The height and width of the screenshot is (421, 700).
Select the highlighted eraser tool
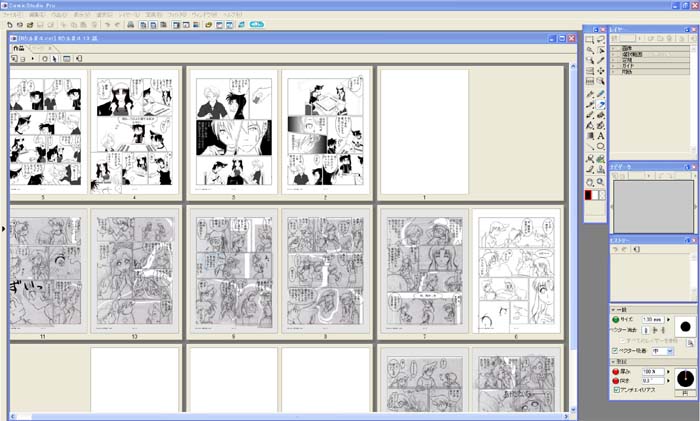pos(600,105)
